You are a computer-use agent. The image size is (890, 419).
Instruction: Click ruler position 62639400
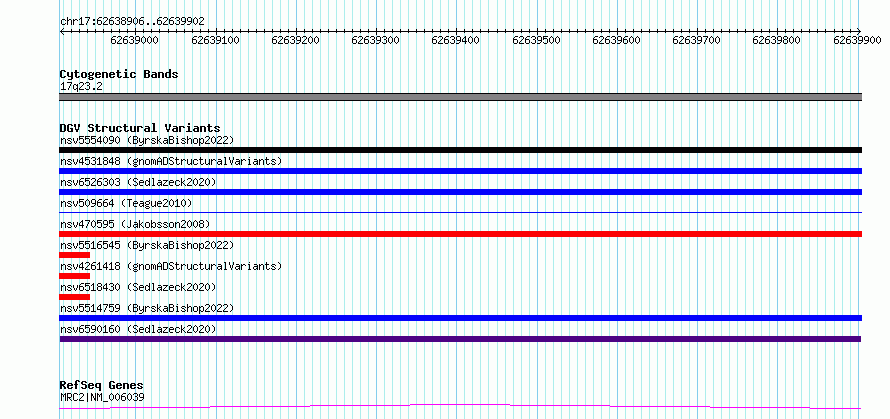click(x=456, y=40)
